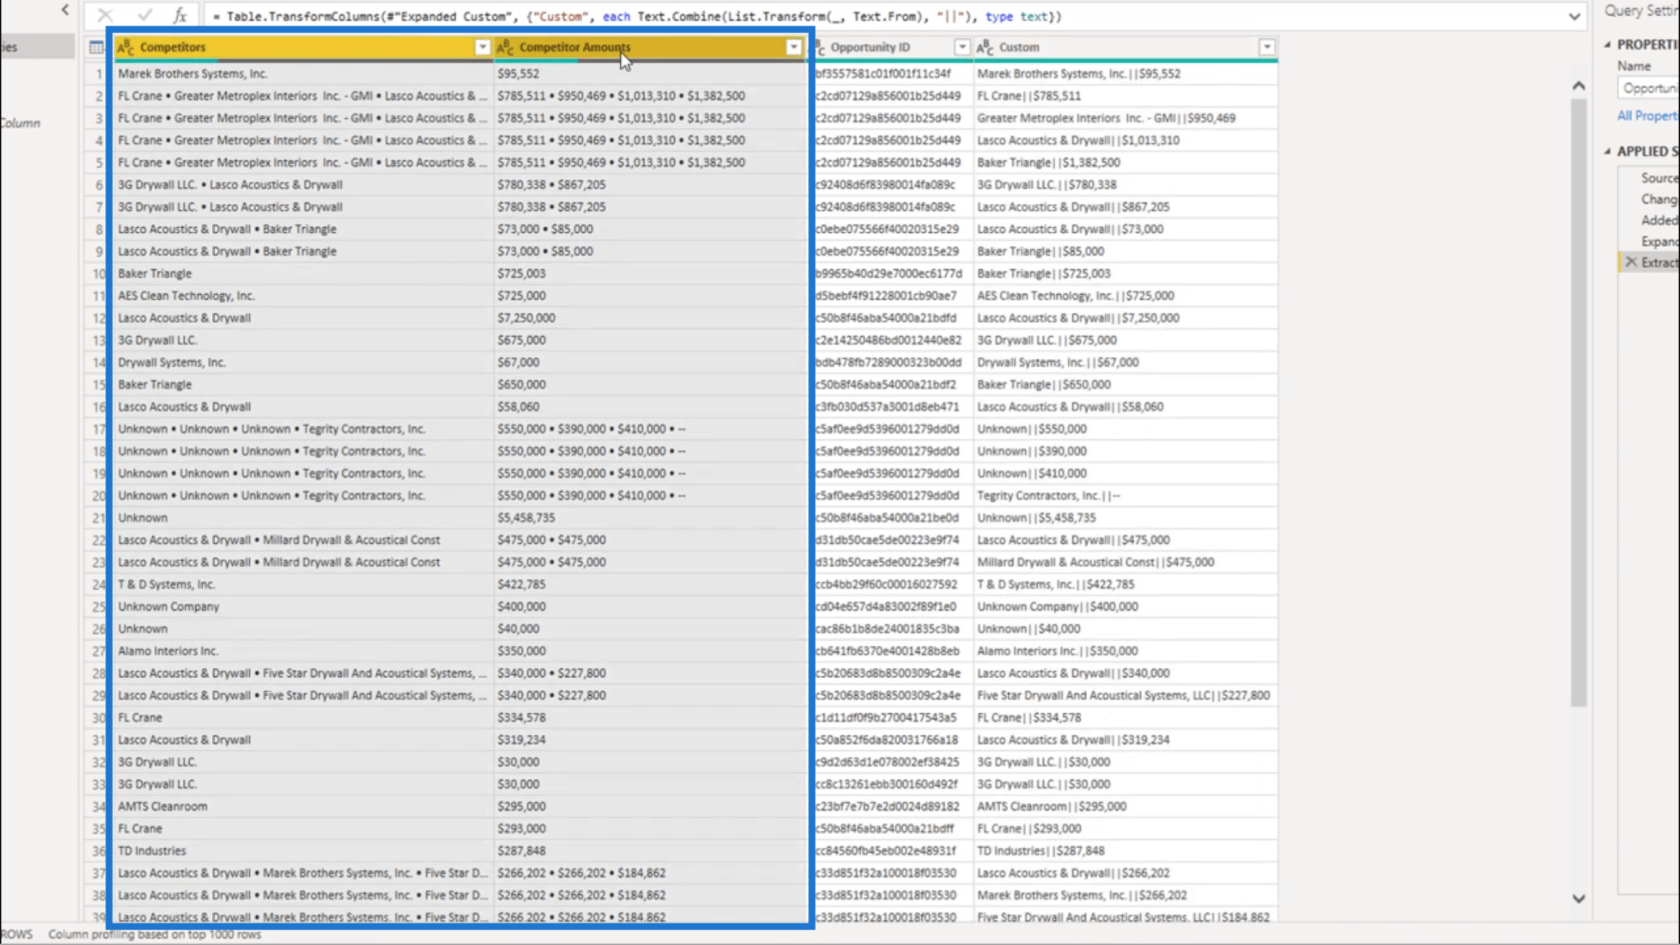This screenshot has width=1680, height=945.
Task: Select row number 10
Action: click(98, 274)
